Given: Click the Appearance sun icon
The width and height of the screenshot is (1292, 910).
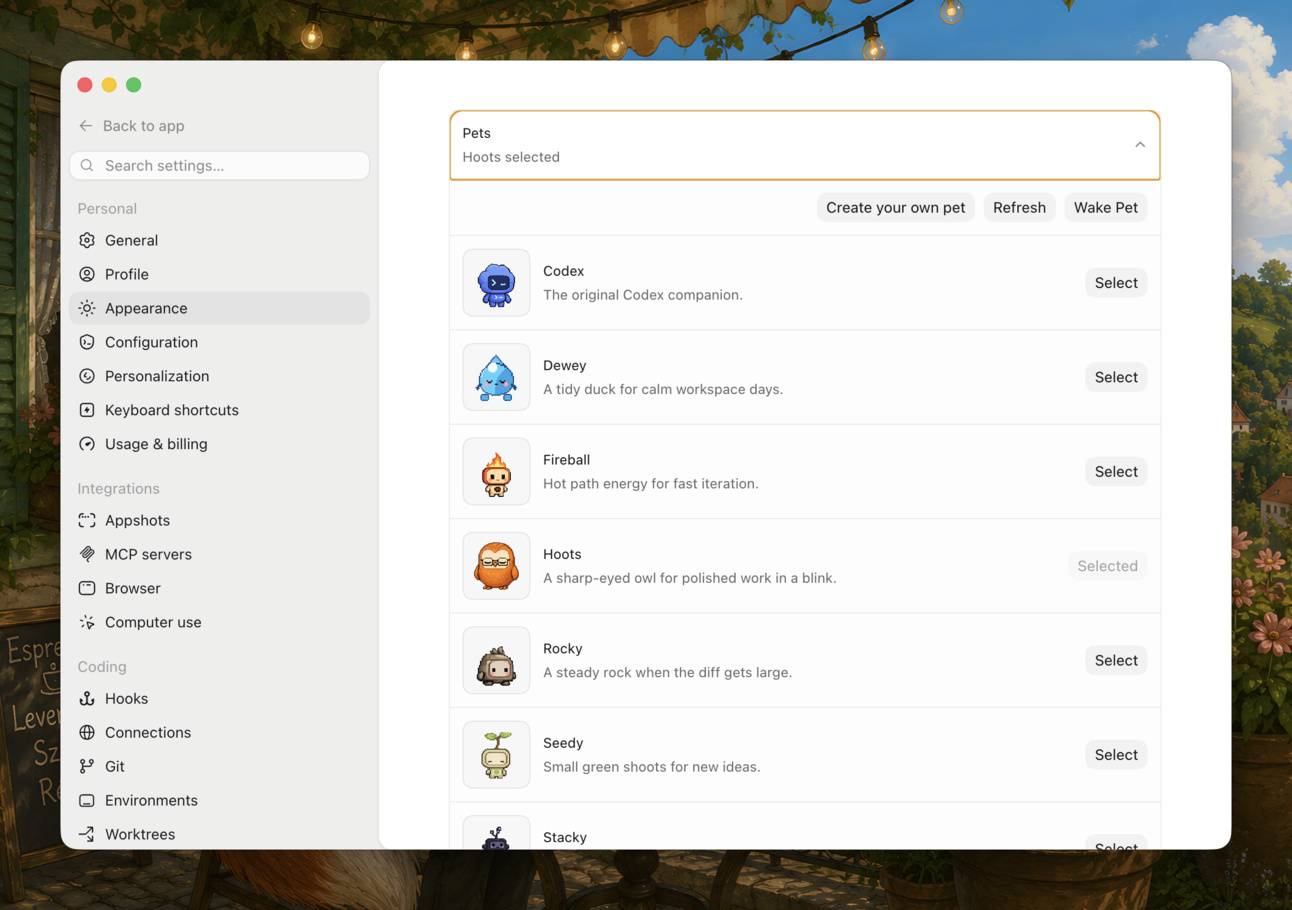Looking at the screenshot, I should (x=87, y=308).
